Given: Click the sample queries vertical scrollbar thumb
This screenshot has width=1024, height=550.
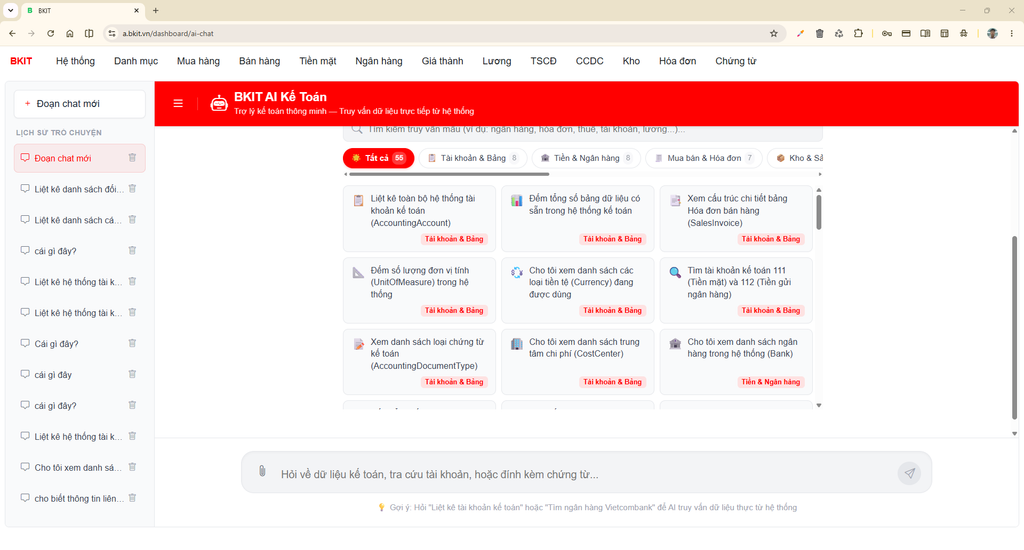Looking at the screenshot, I should tap(818, 212).
